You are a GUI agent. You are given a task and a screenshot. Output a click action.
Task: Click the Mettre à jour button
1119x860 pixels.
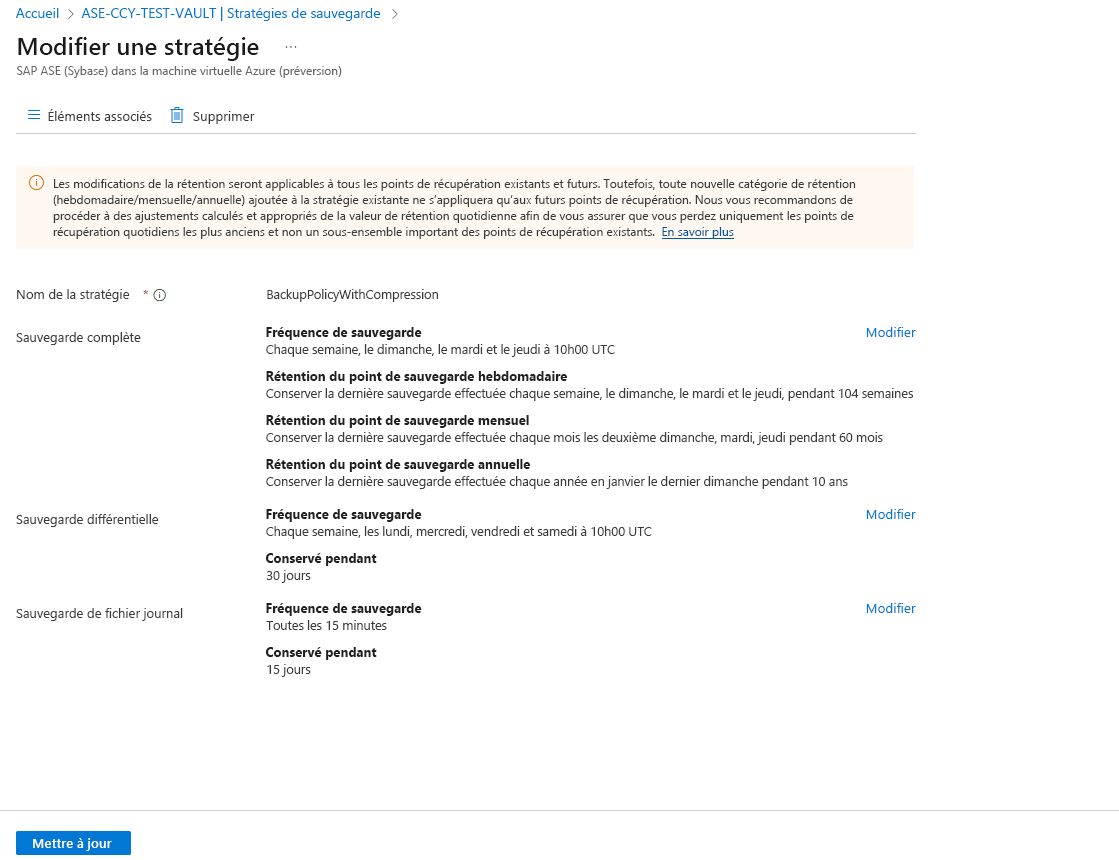point(73,842)
